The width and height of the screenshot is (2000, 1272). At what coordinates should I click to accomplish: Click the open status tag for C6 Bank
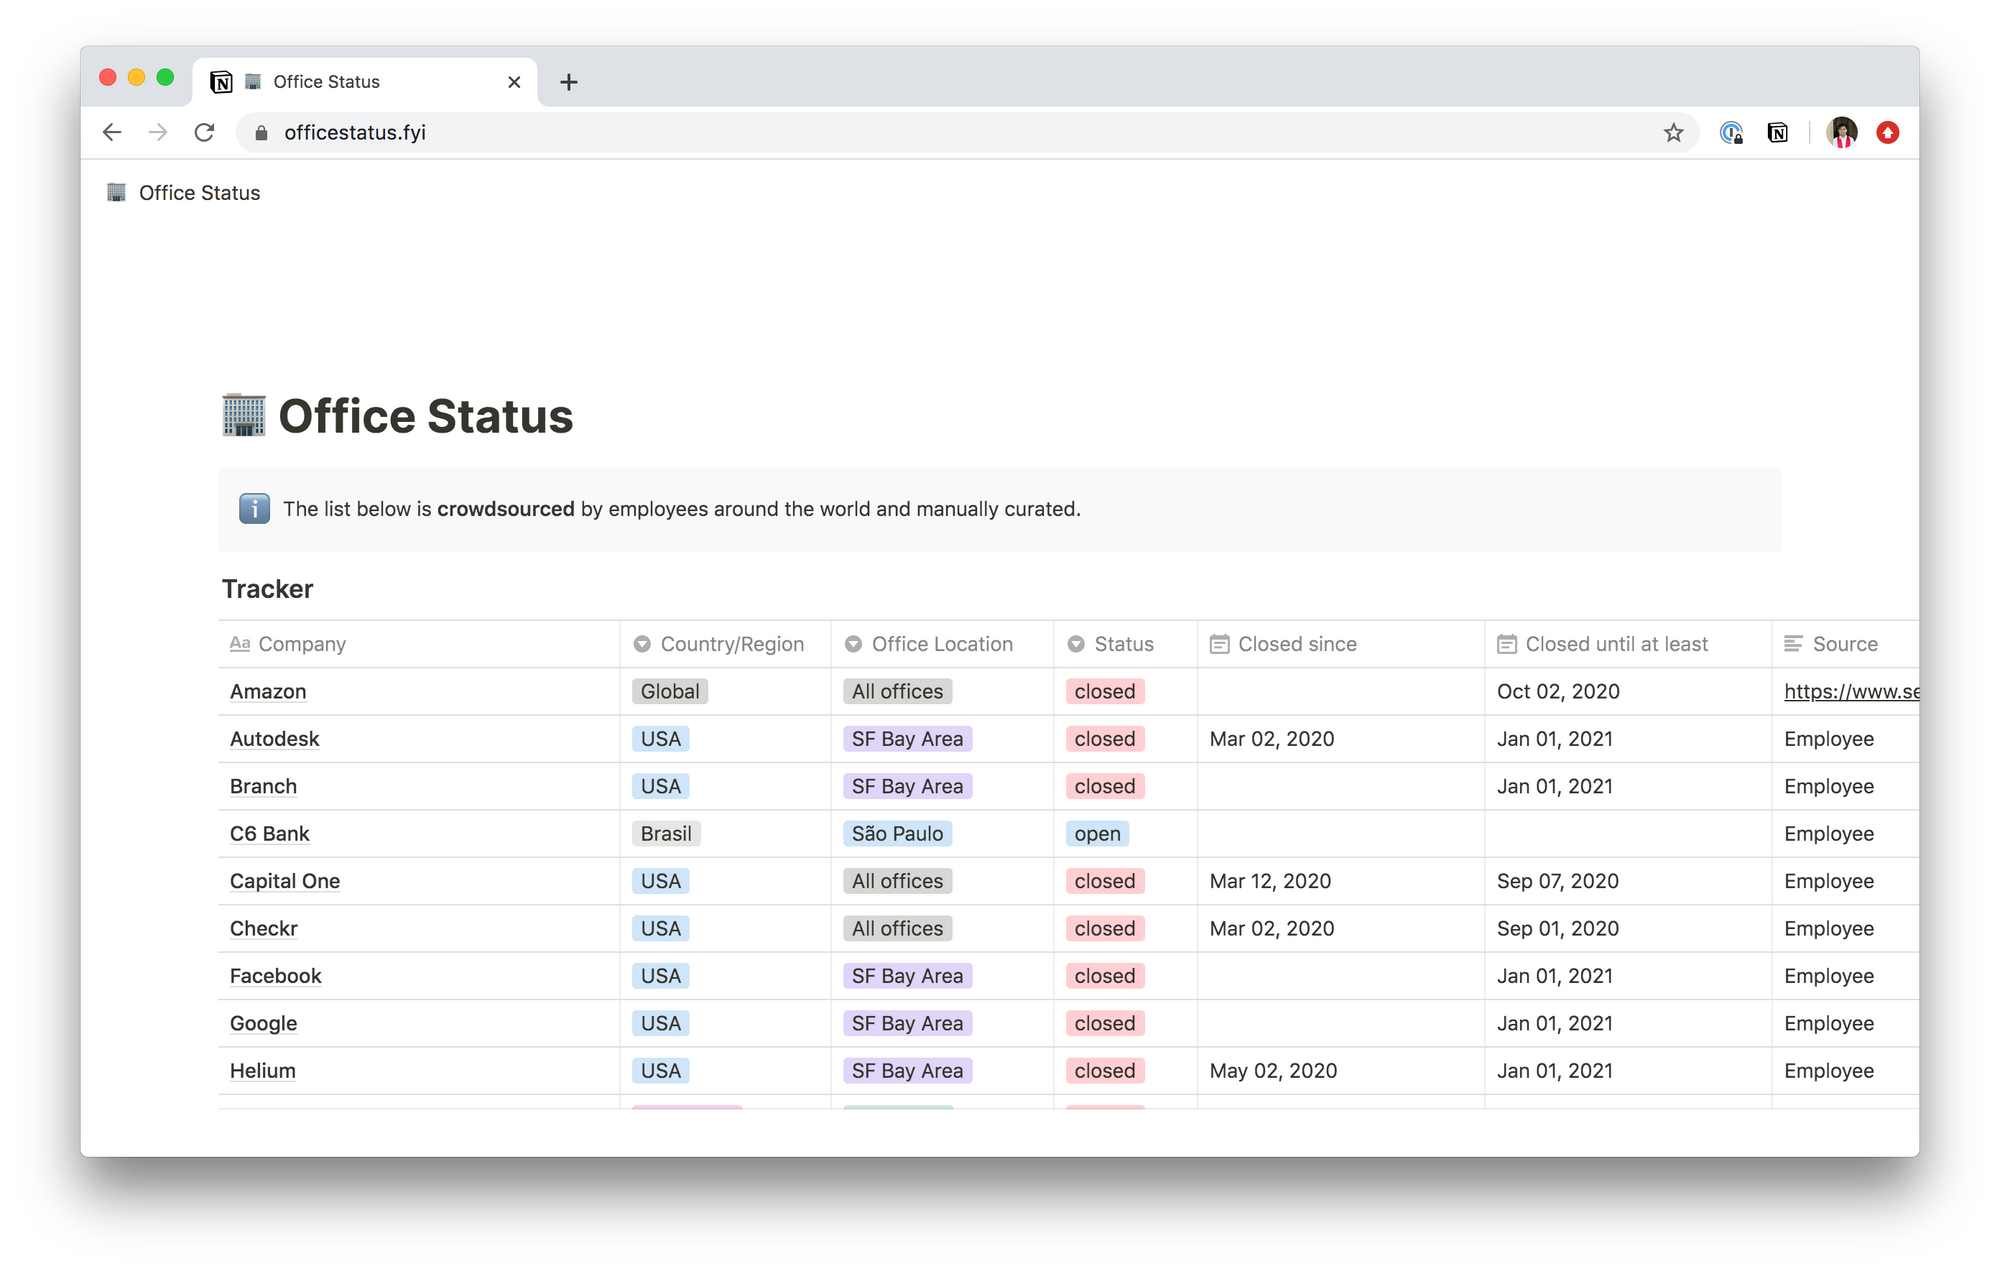pyautogui.click(x=1097, y=834)
